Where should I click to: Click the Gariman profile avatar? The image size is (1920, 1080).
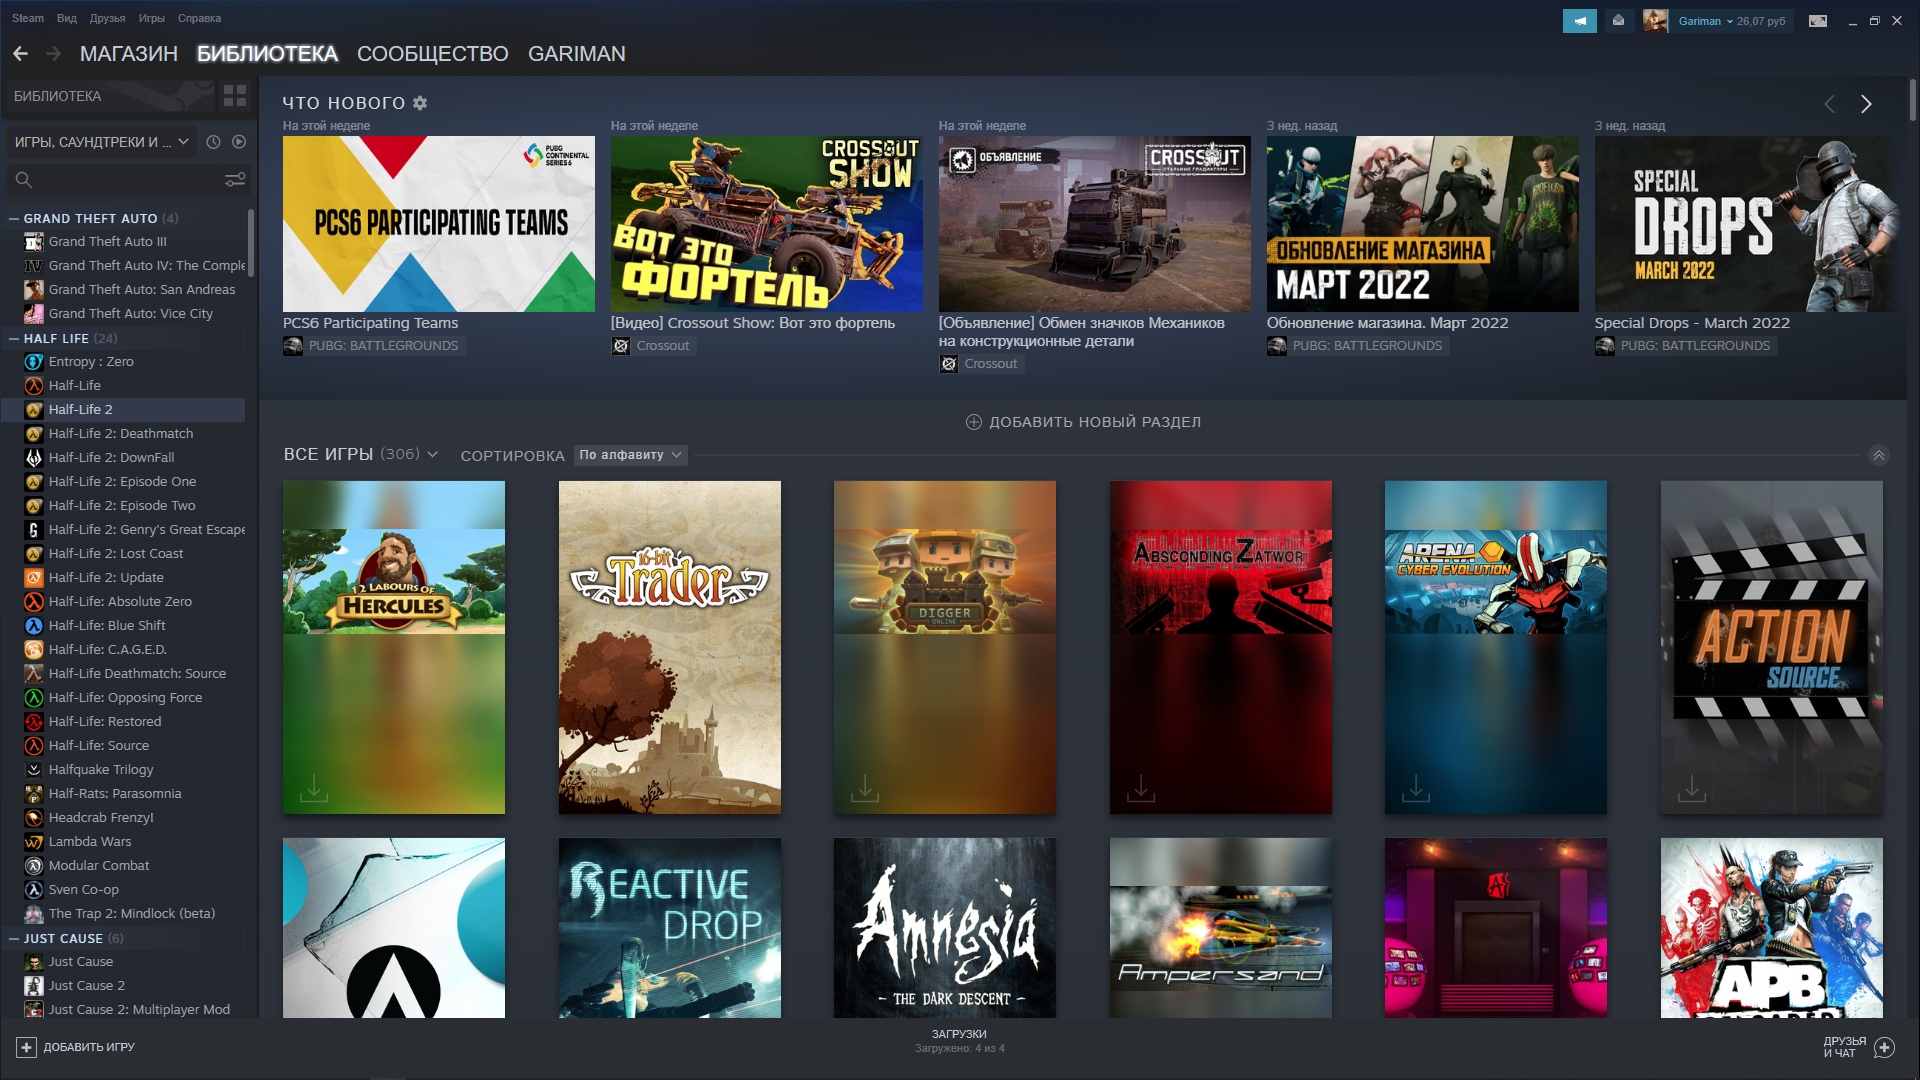(x=1656, y=21)
